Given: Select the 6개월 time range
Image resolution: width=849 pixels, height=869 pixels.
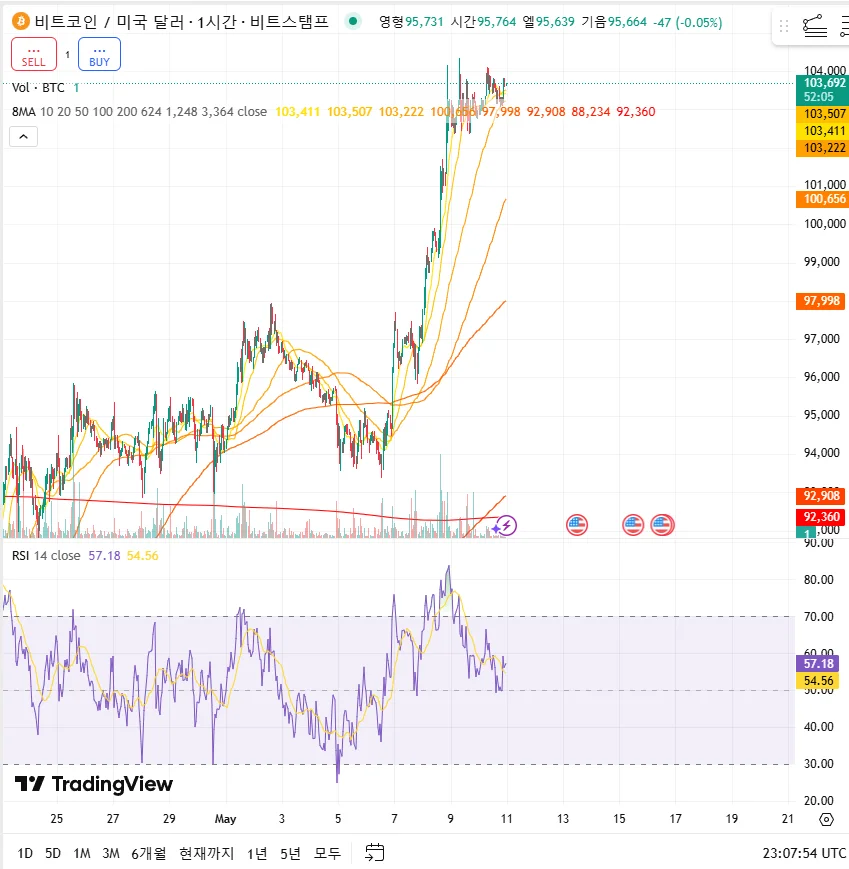Looking at the screenshot, I should tap(149, 853).
